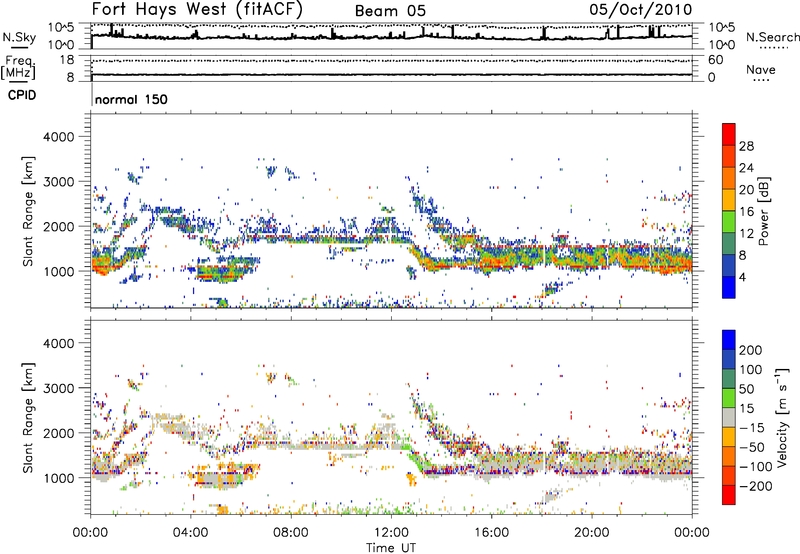Click the 'Time UT' axis label

click(x=391, y=548)
